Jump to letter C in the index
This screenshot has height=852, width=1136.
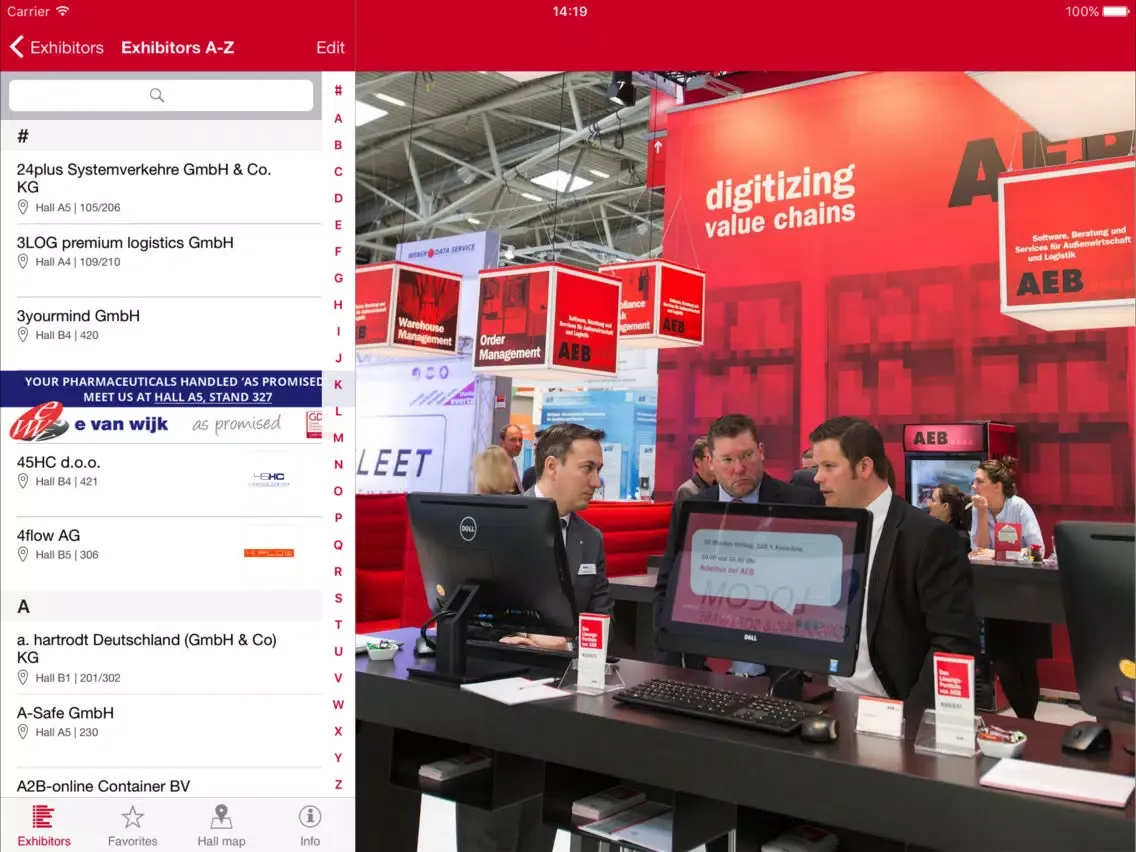pyautogui.click(x=338, y=172)
